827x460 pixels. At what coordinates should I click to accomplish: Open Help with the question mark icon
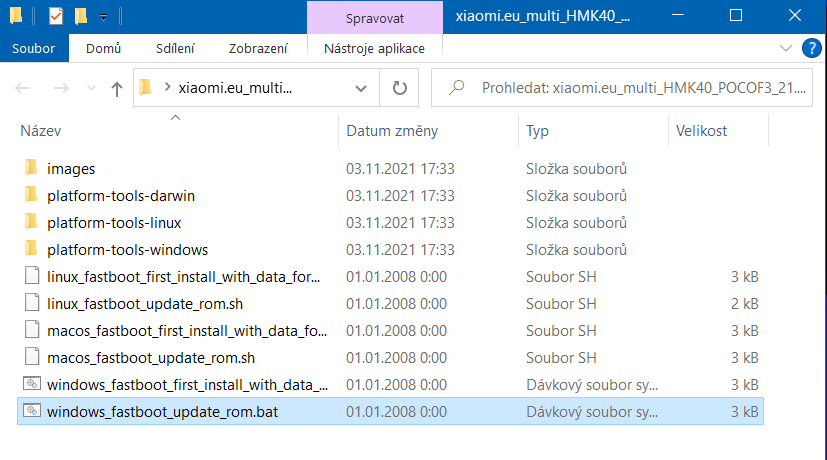(x=811, y=49)
